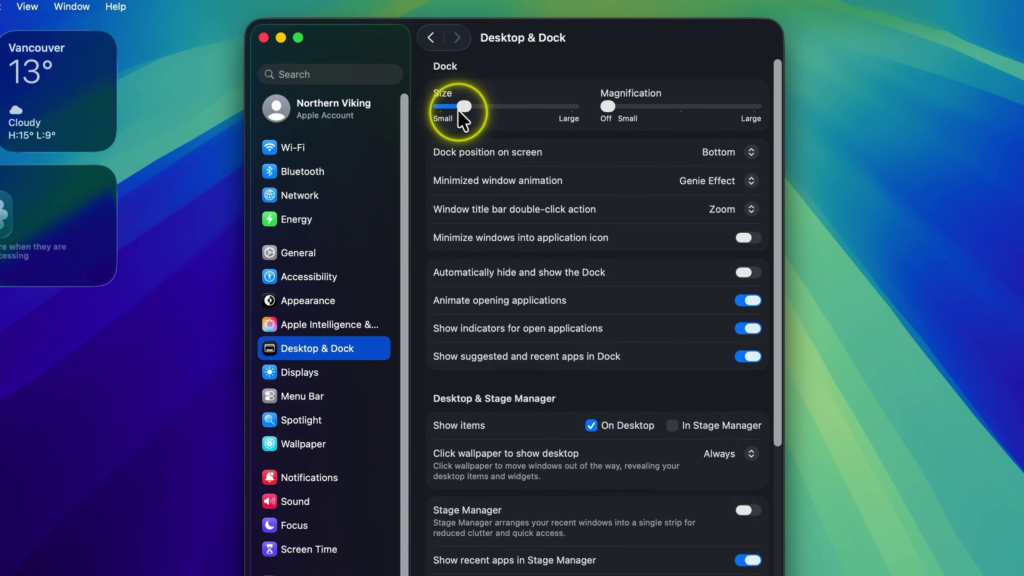Click the Screen Time hourglass icon
The height and width of the screenshot is (576, 1024).
pyautogui.click(x=269, y=549)
